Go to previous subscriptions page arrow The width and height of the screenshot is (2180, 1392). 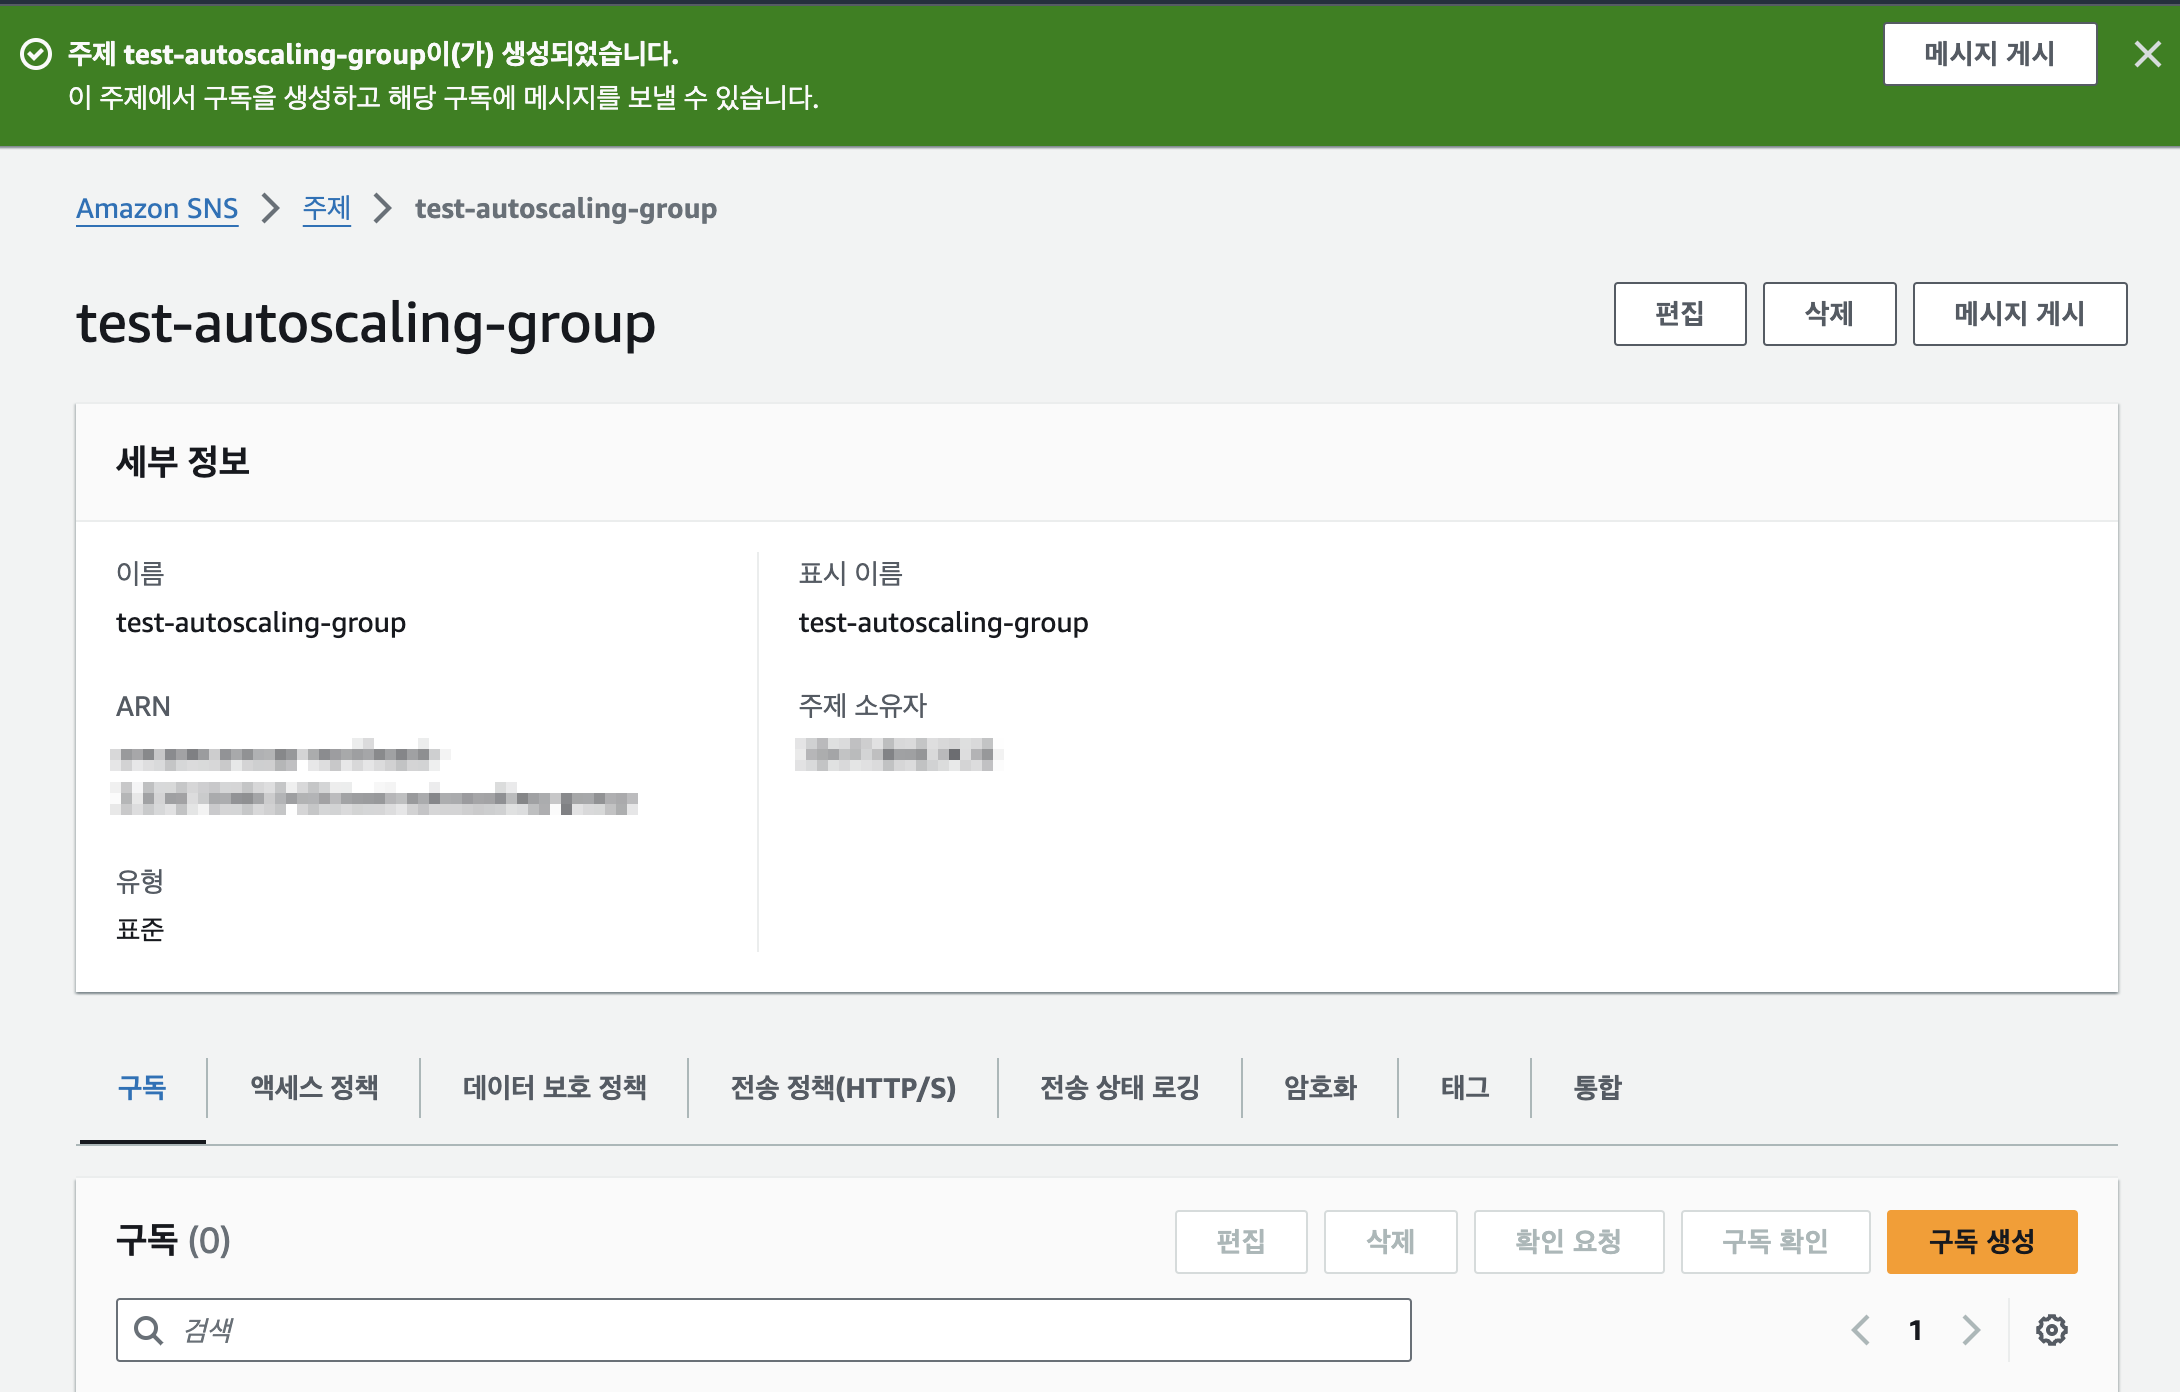(1861, 1330)
